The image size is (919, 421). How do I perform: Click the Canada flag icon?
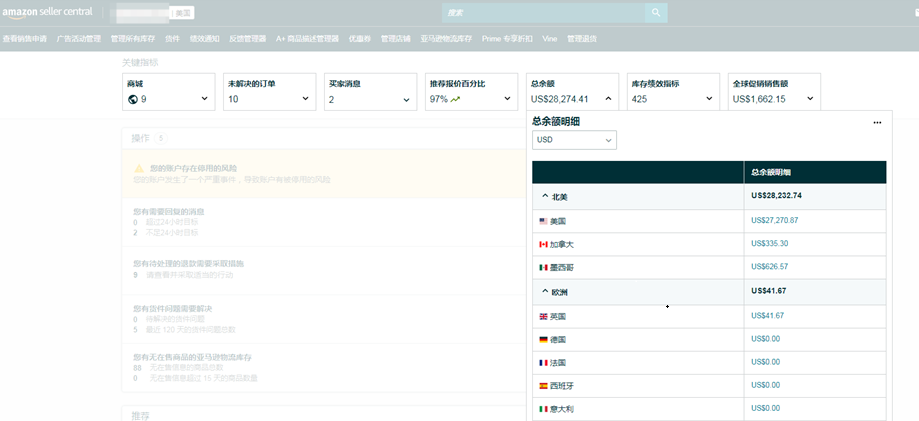(543, 244)
